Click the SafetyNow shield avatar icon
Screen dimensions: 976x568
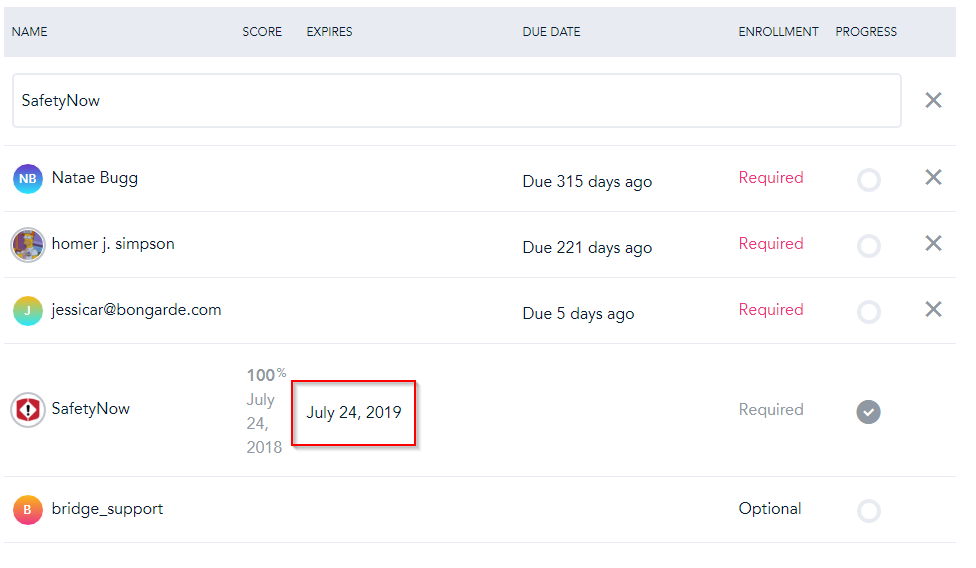coord(28,410)
